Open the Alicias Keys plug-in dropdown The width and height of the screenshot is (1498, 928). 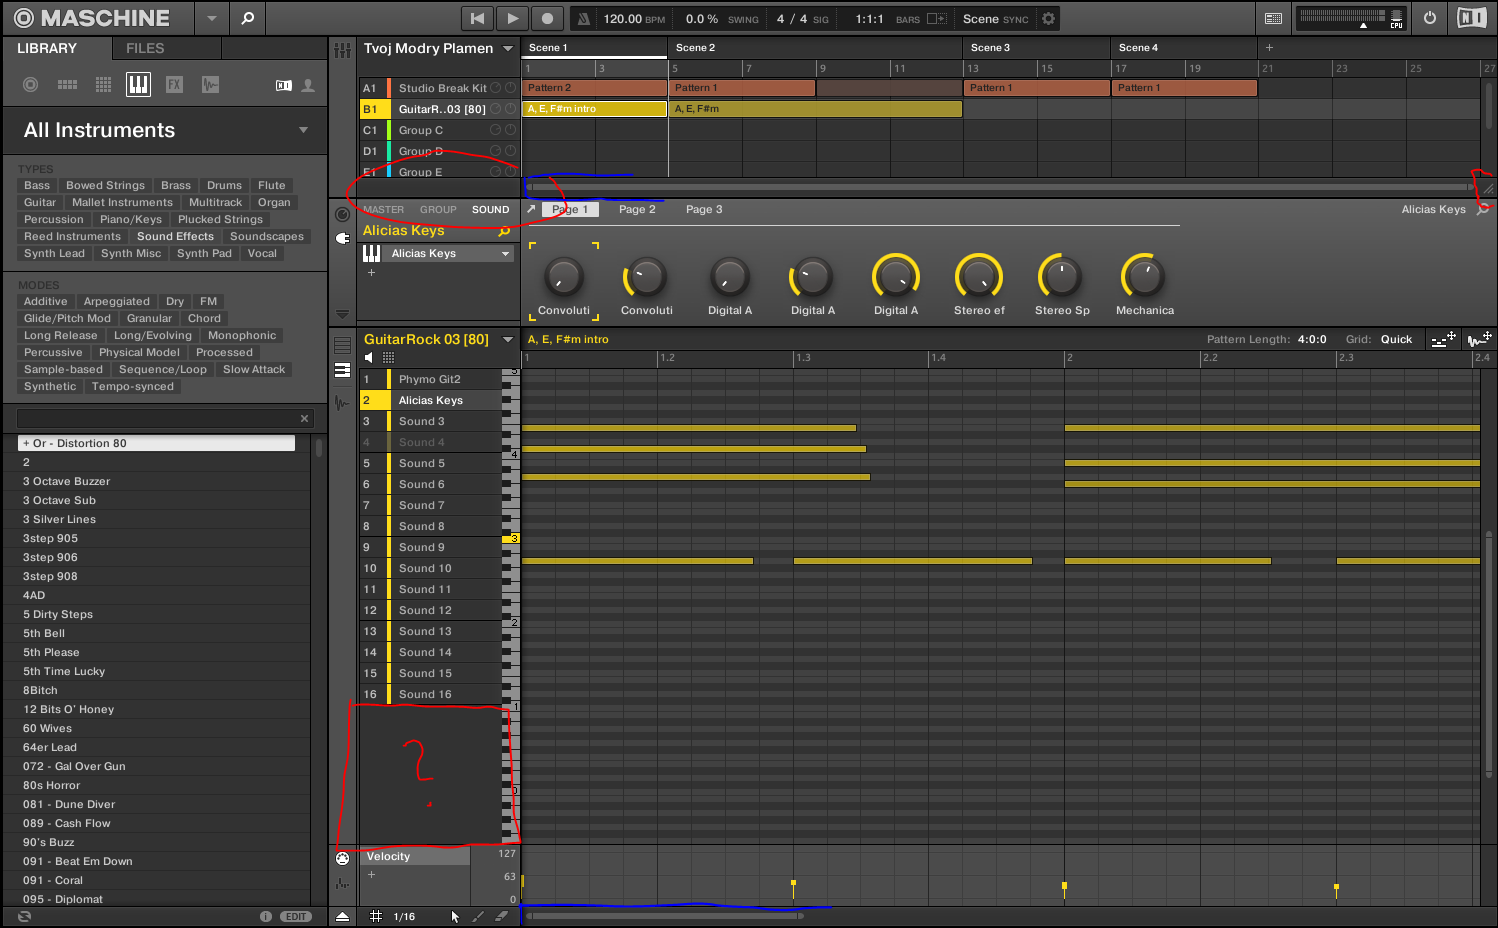pos(505,254)
